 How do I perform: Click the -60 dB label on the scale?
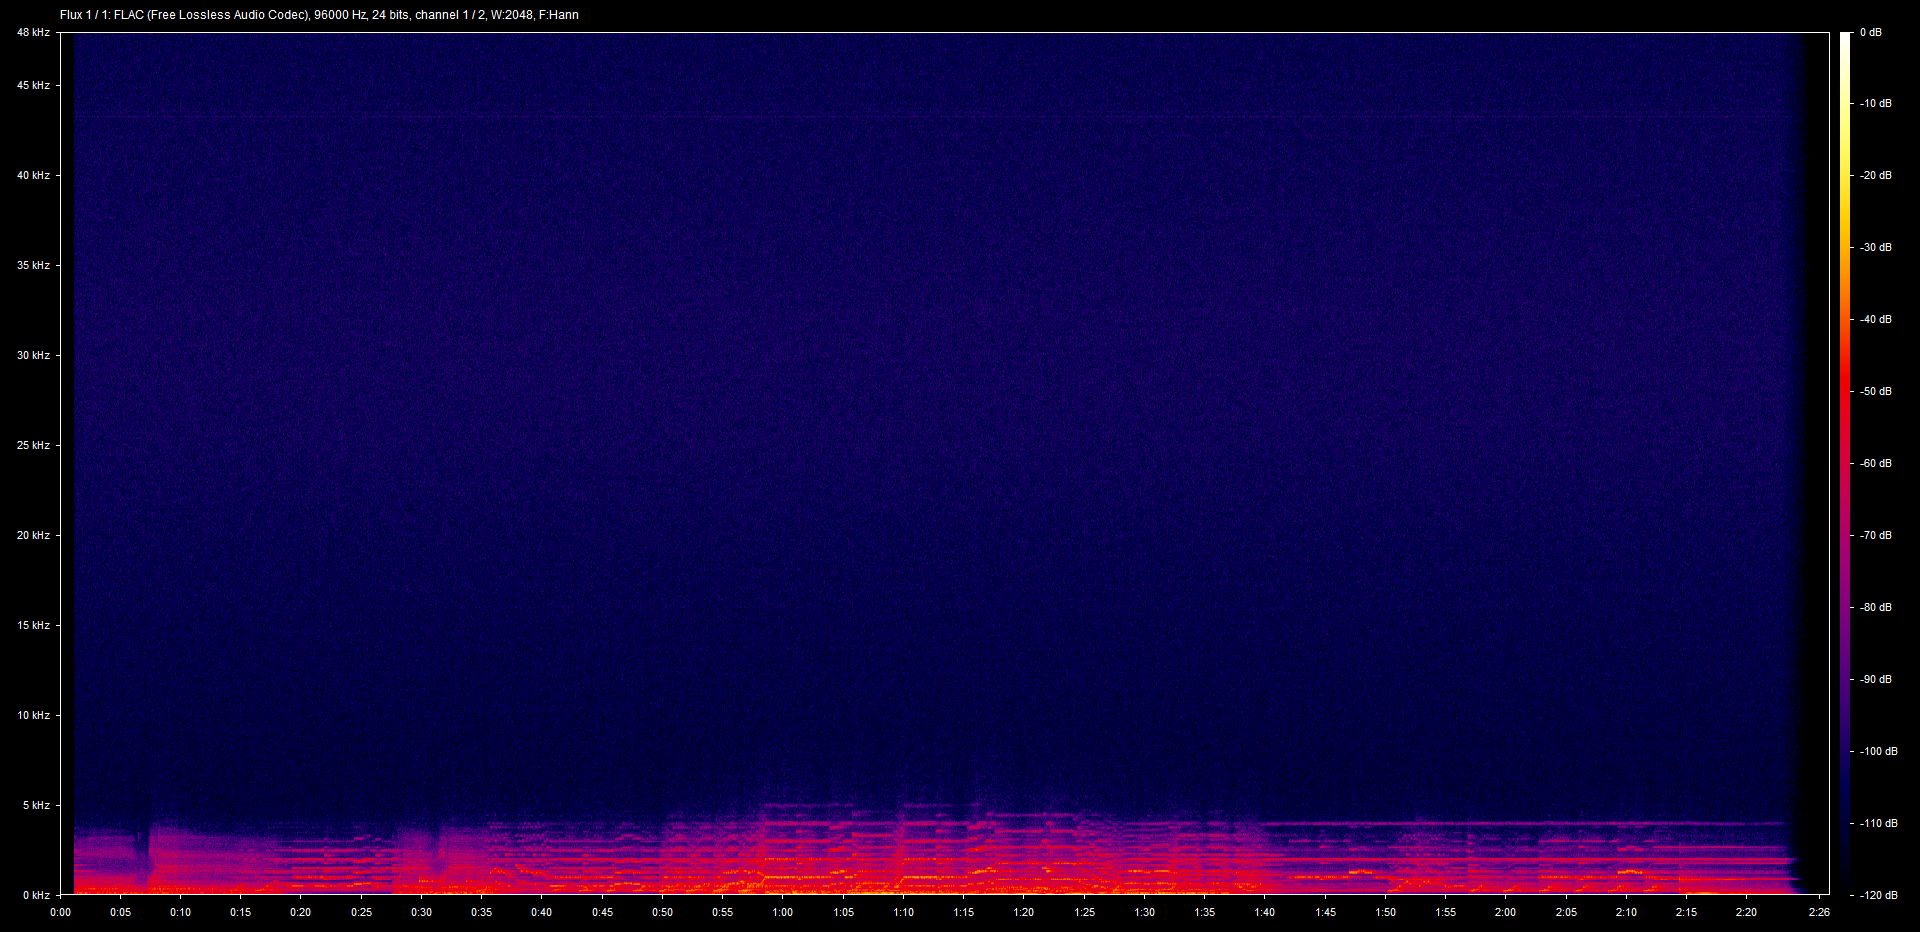coord(1876,463)
